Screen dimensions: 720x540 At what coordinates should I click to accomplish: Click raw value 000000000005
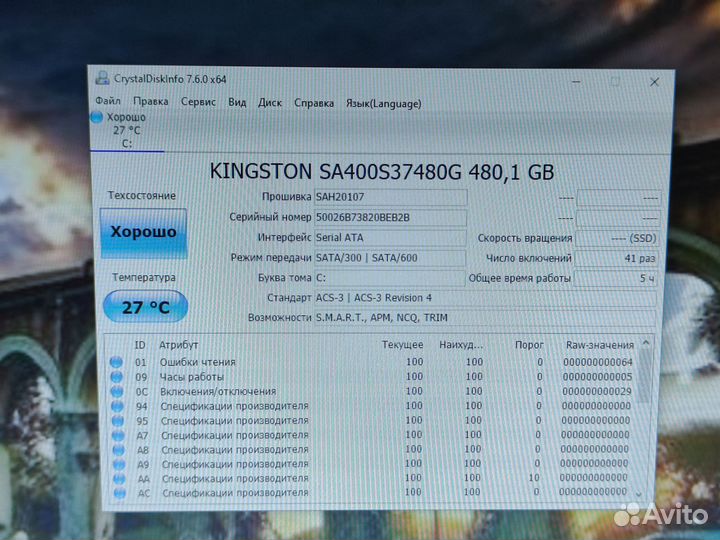(x=597, y=377)
